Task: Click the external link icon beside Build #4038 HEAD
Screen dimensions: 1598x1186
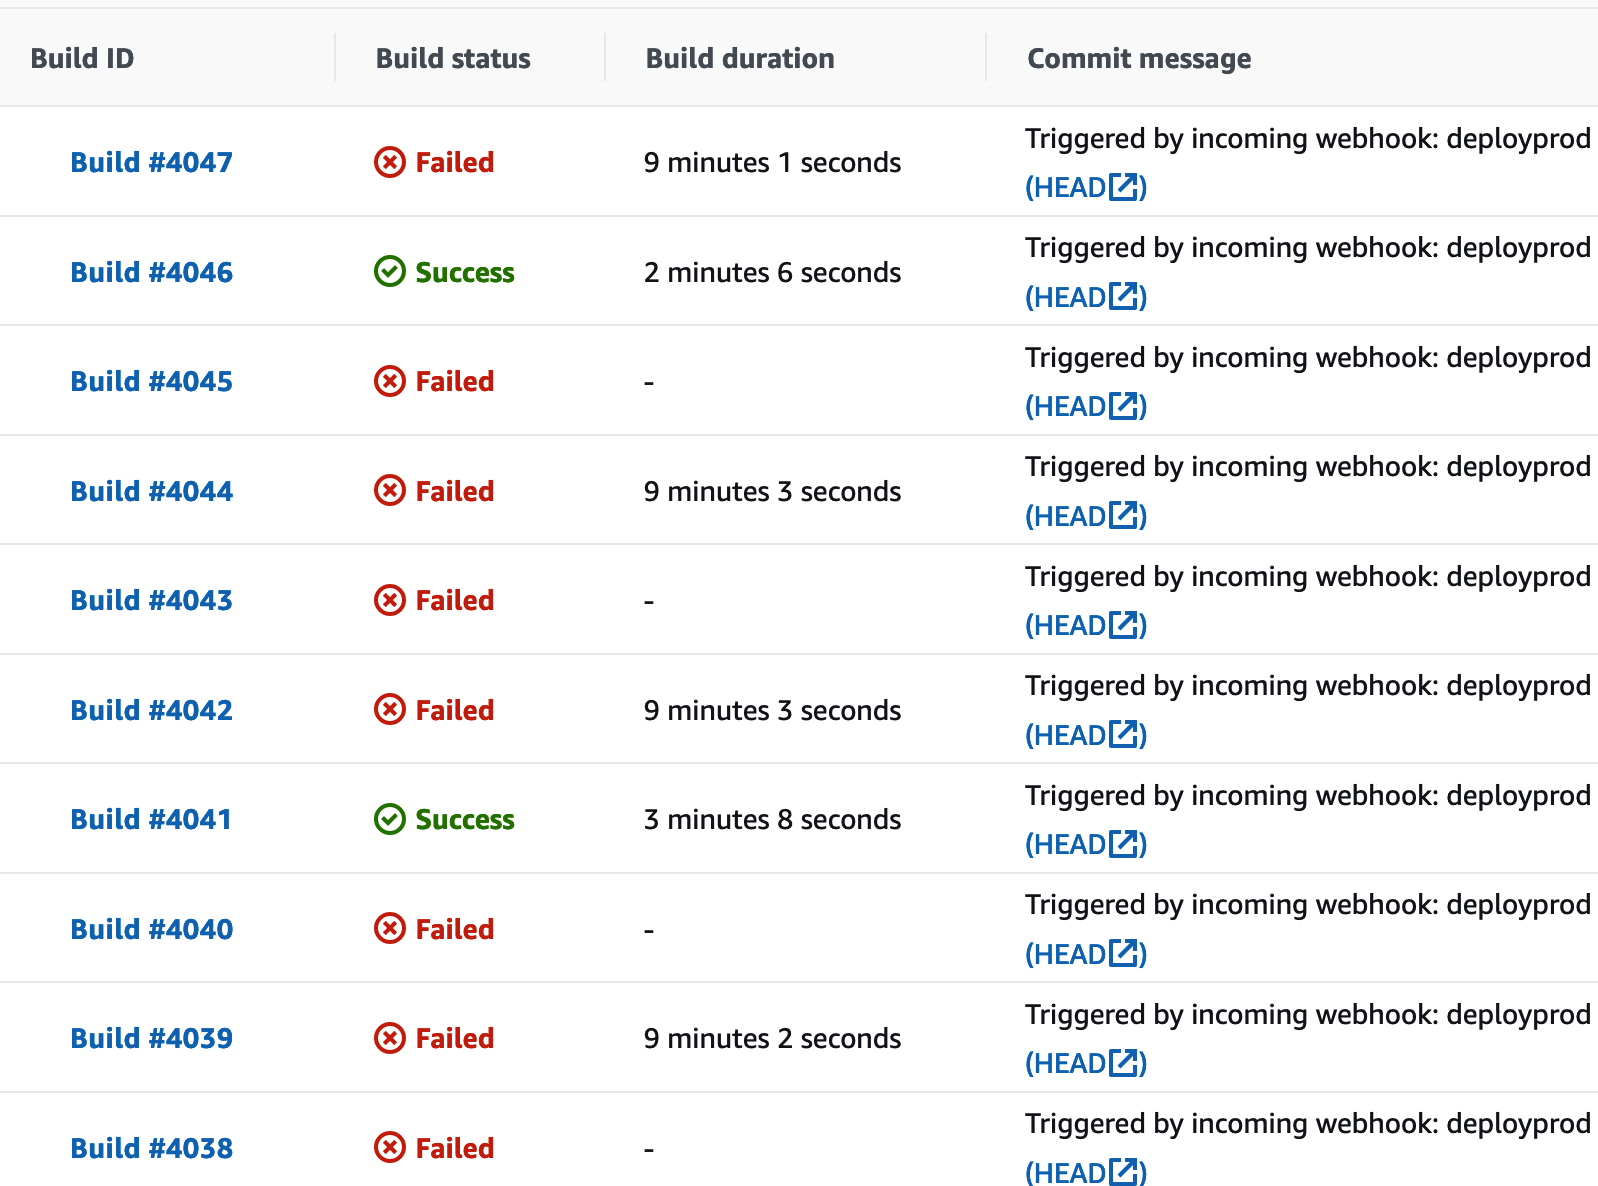Action: point(1122,1172)
